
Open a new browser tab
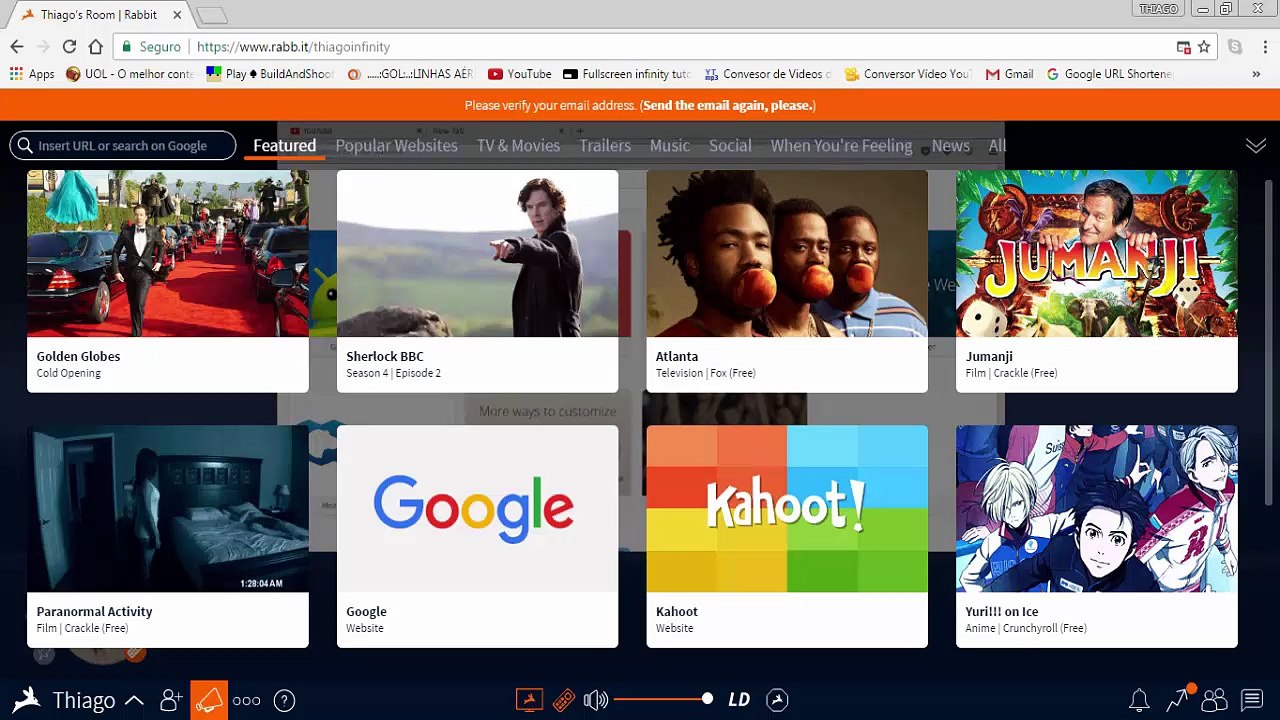tap(212, 15)
